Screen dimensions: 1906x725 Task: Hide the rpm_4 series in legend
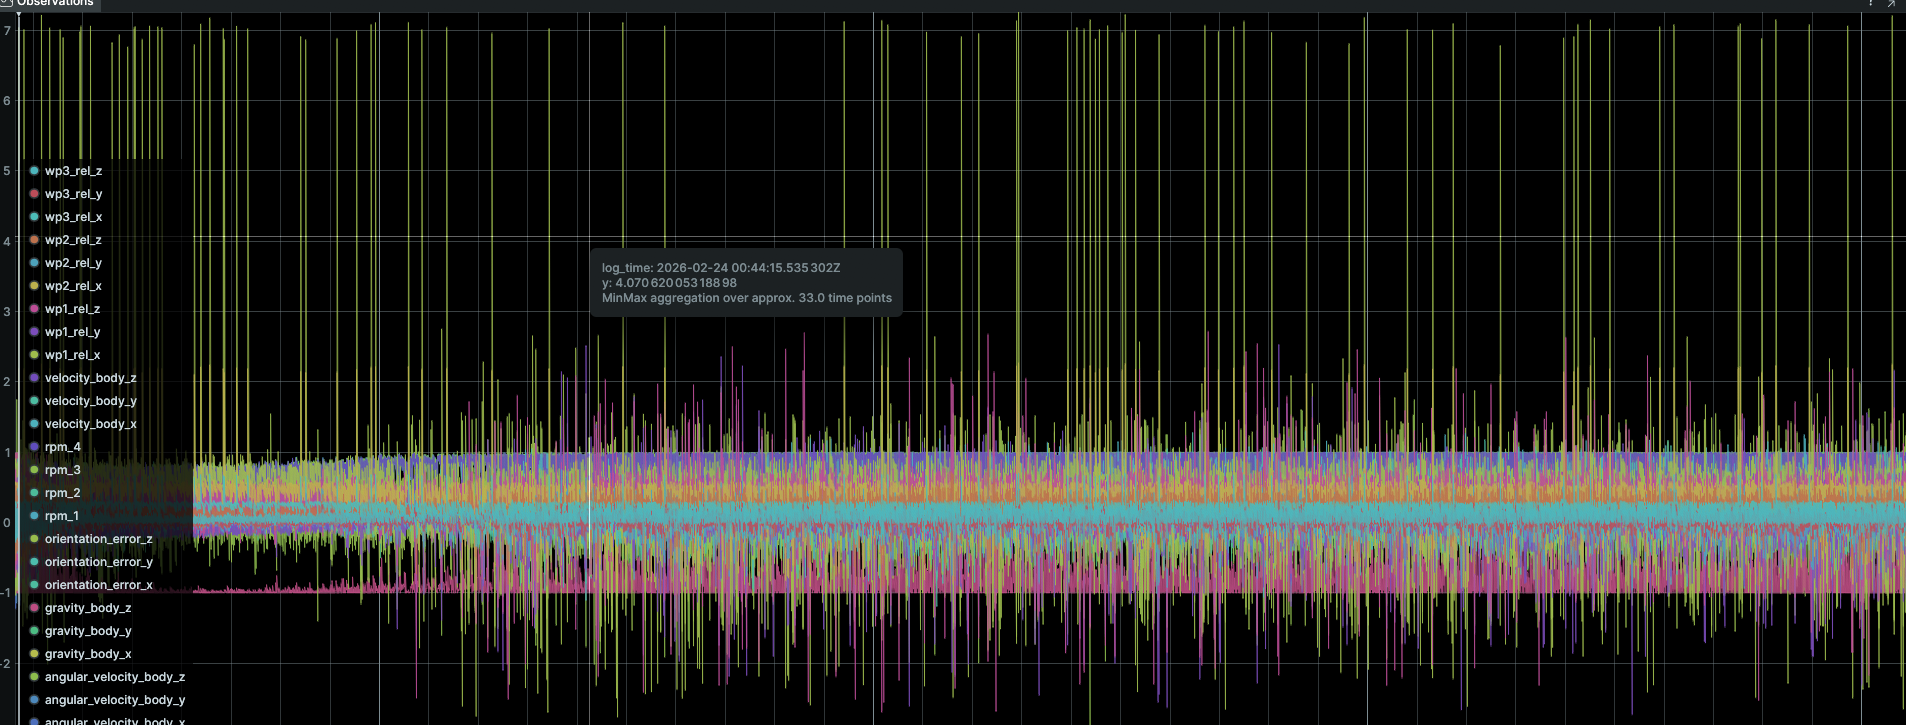coord(62,447)
